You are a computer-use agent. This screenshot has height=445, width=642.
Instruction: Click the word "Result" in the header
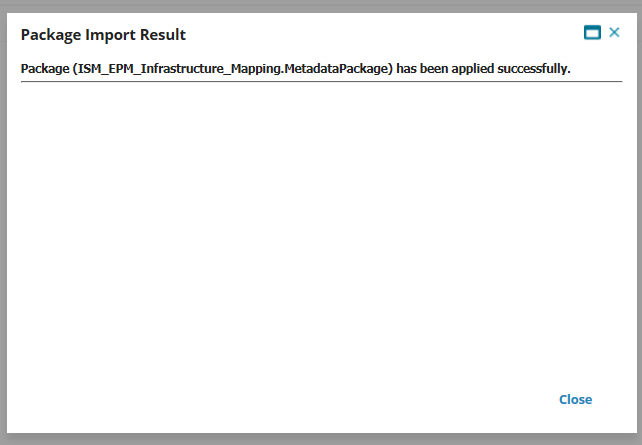[x=163, y=35]
